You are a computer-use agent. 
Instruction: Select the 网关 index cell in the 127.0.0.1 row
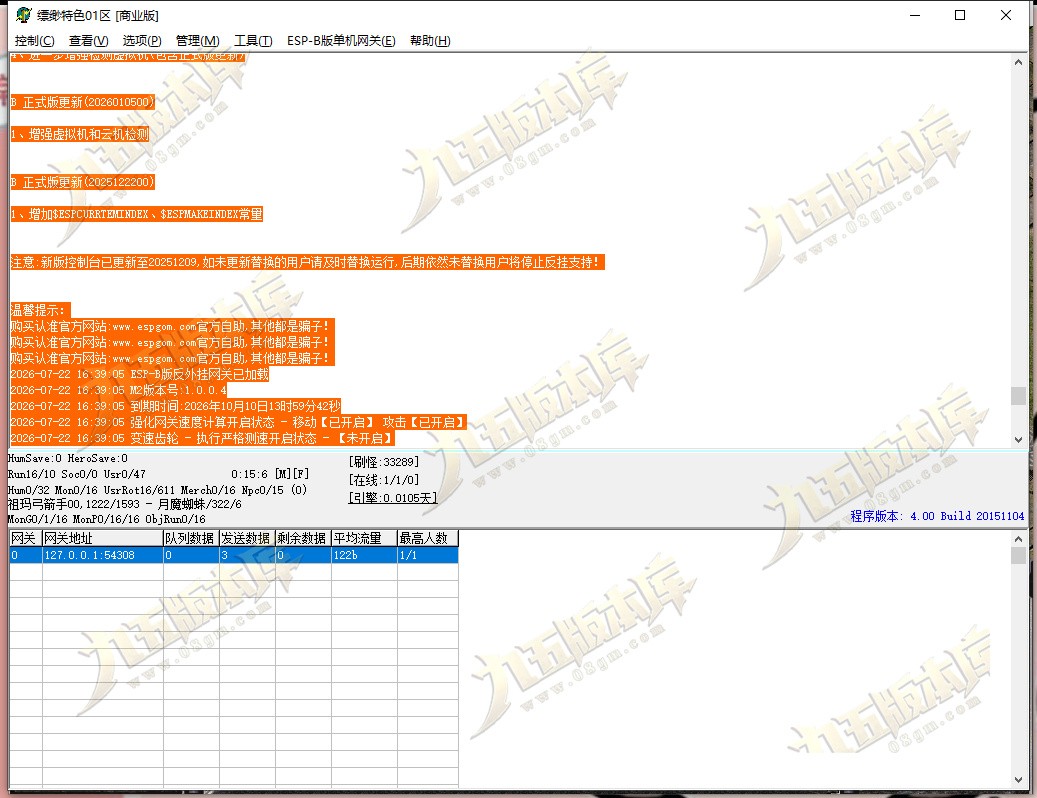tap(26, 555)
